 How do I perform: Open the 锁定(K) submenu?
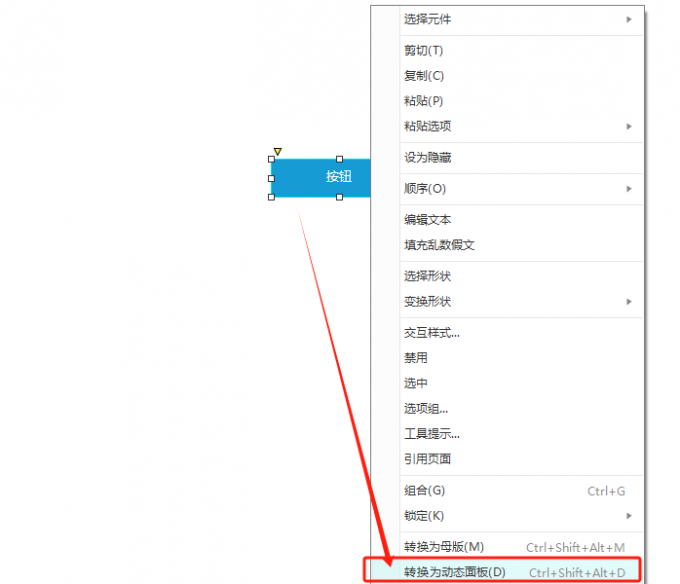click(x=507, y=516)
